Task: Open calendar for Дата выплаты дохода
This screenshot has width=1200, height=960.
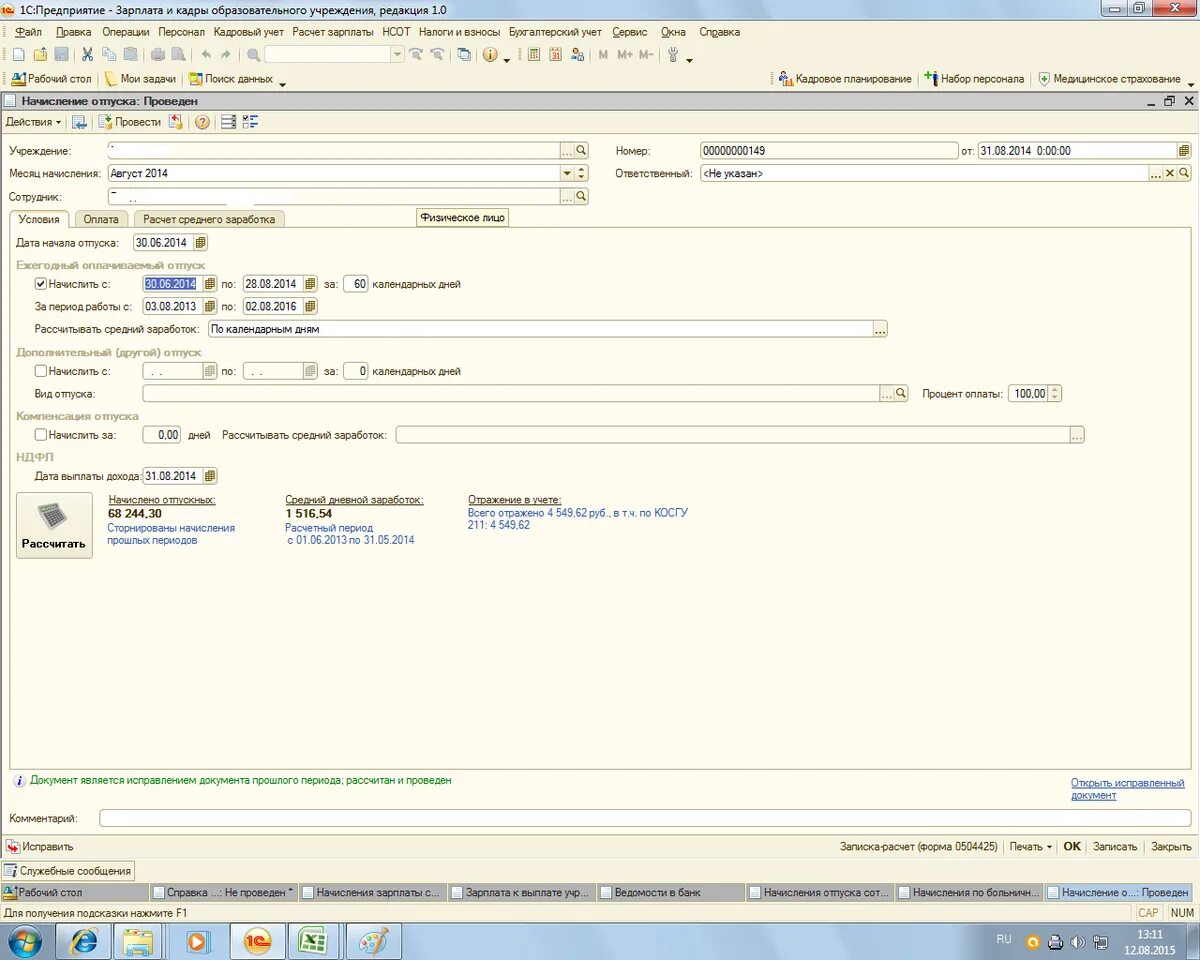Action: point(210,476)
